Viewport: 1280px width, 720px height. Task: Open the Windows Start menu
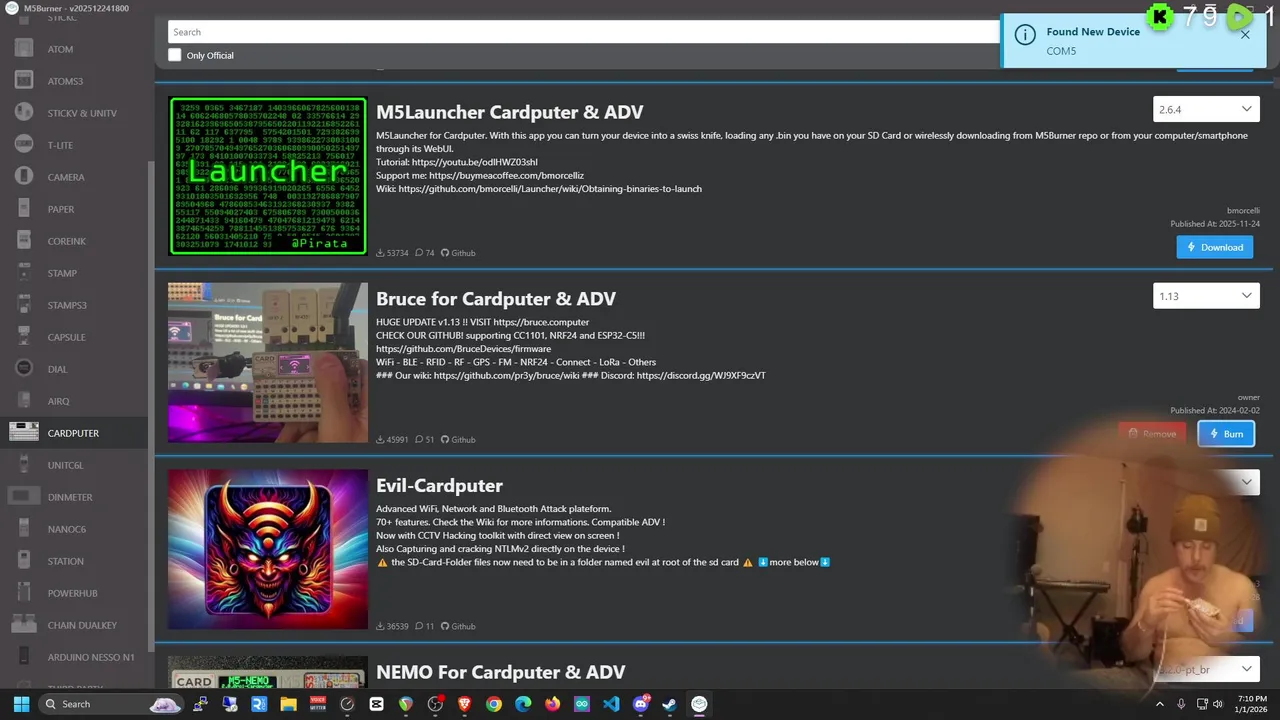tap(21, 704)
